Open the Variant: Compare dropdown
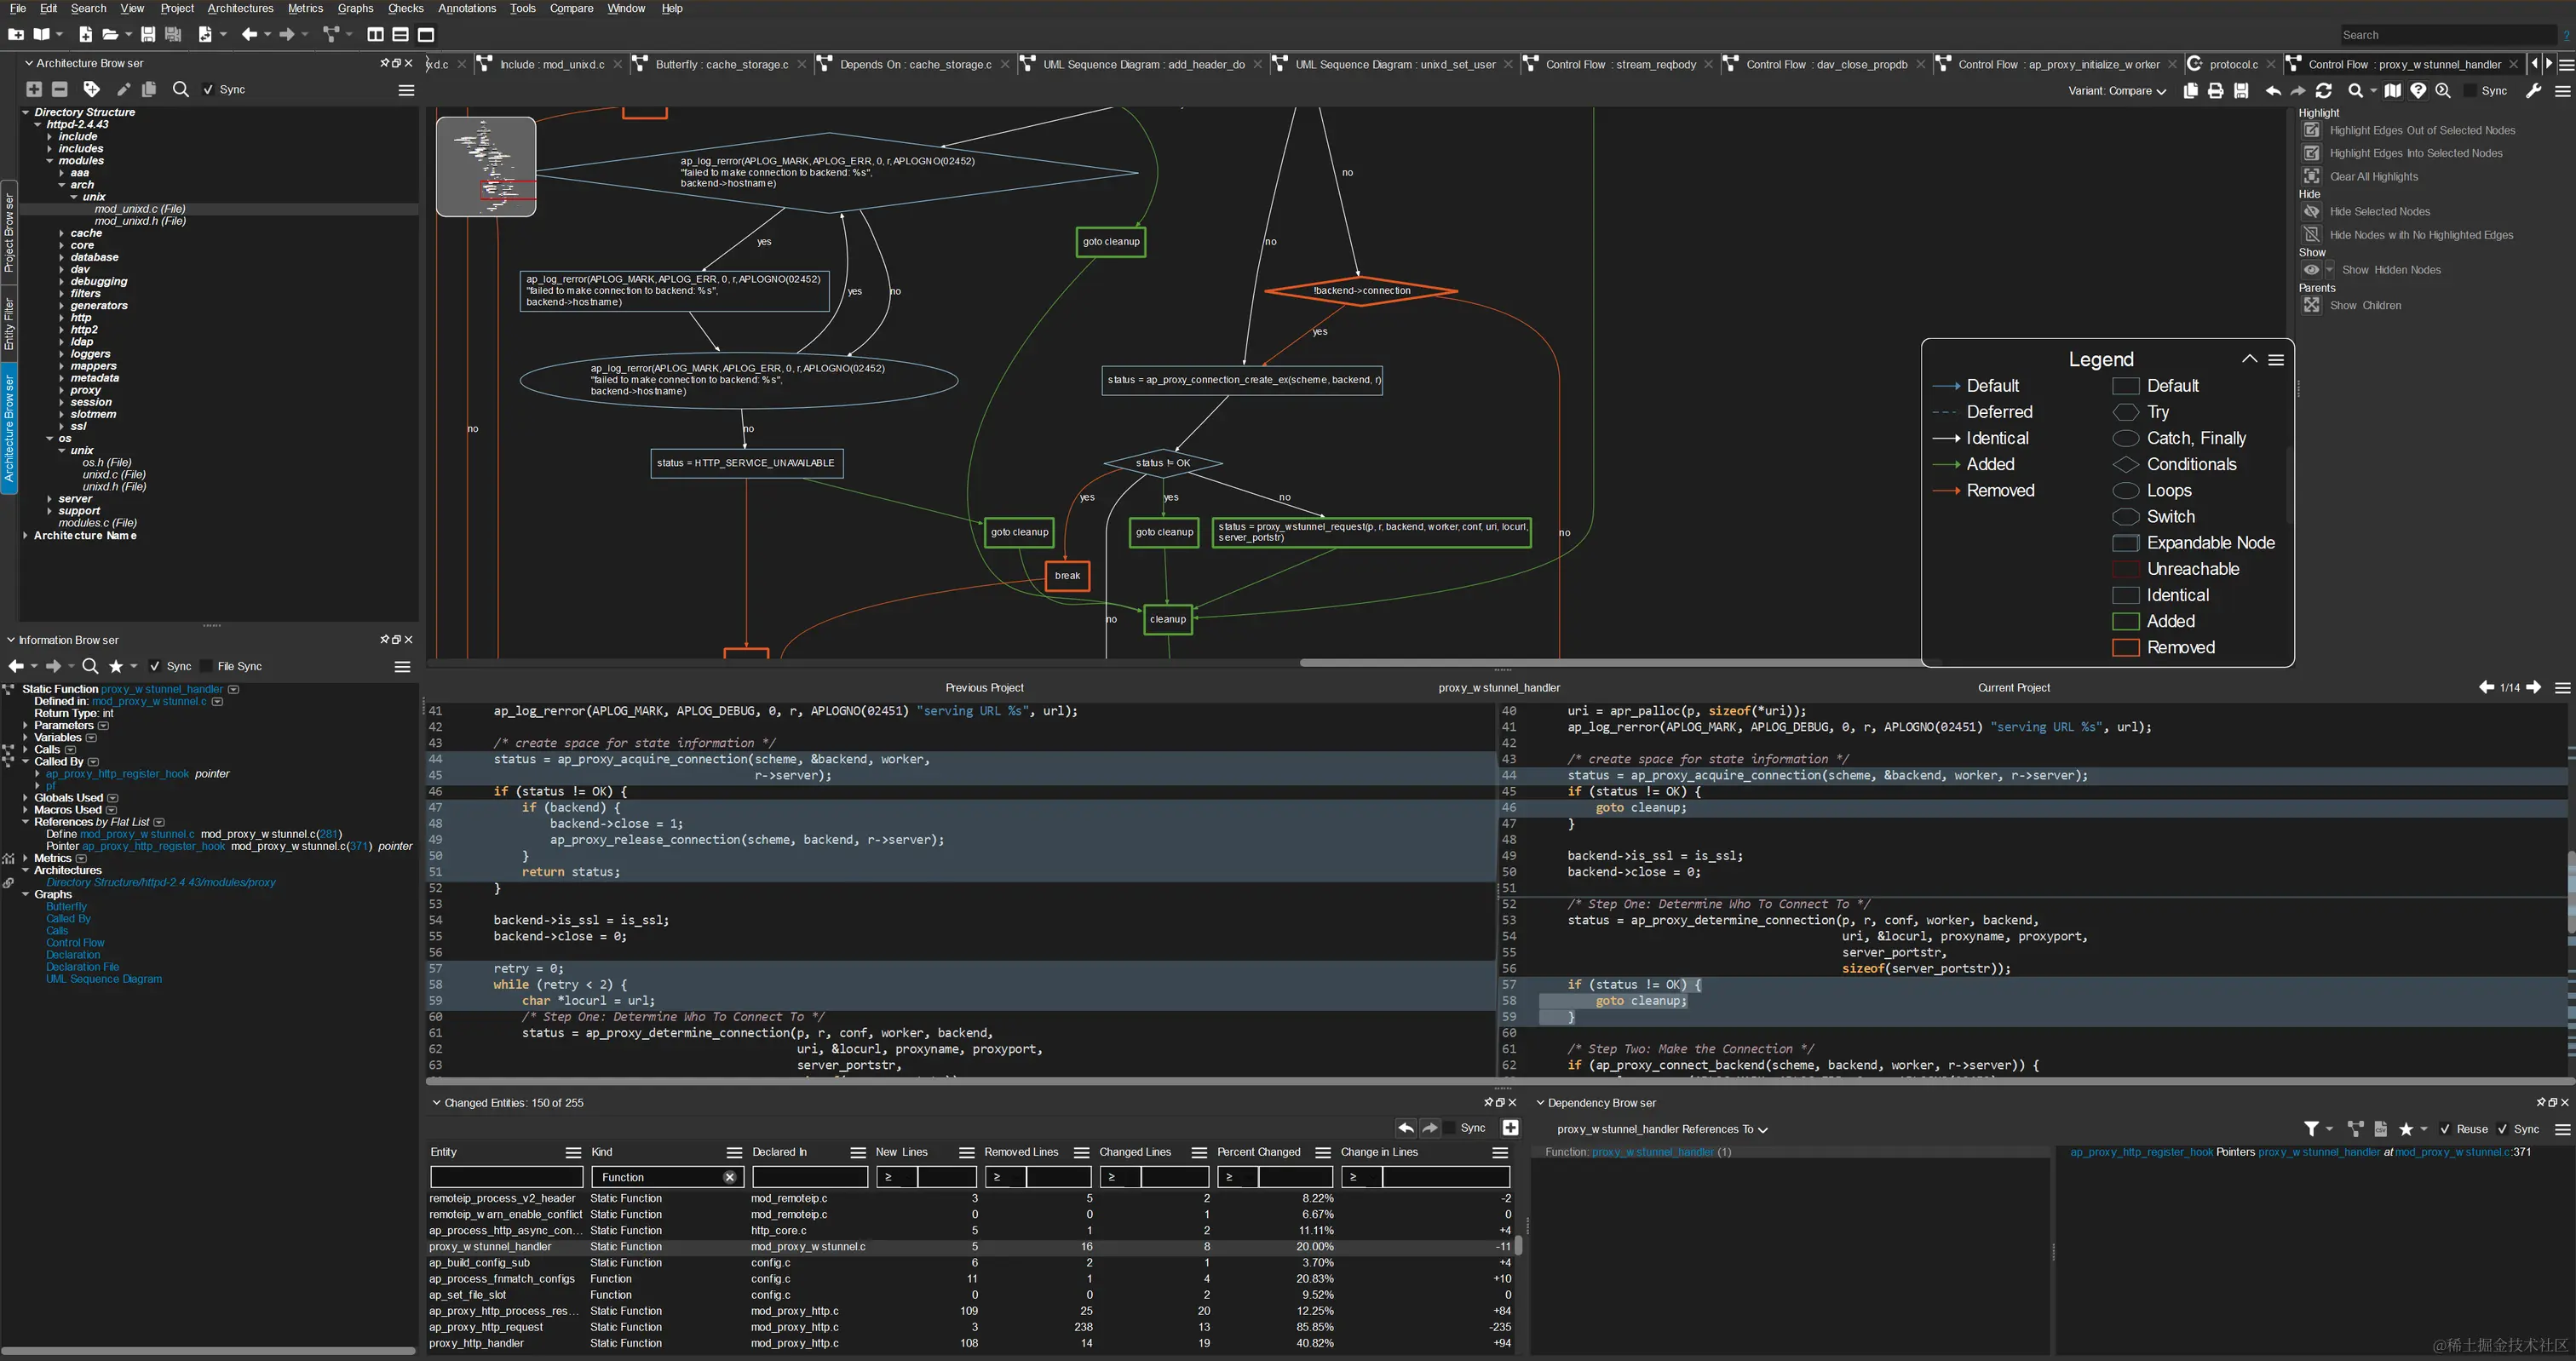This screenshot has width=2576, height=1361. coord(2116,91)
